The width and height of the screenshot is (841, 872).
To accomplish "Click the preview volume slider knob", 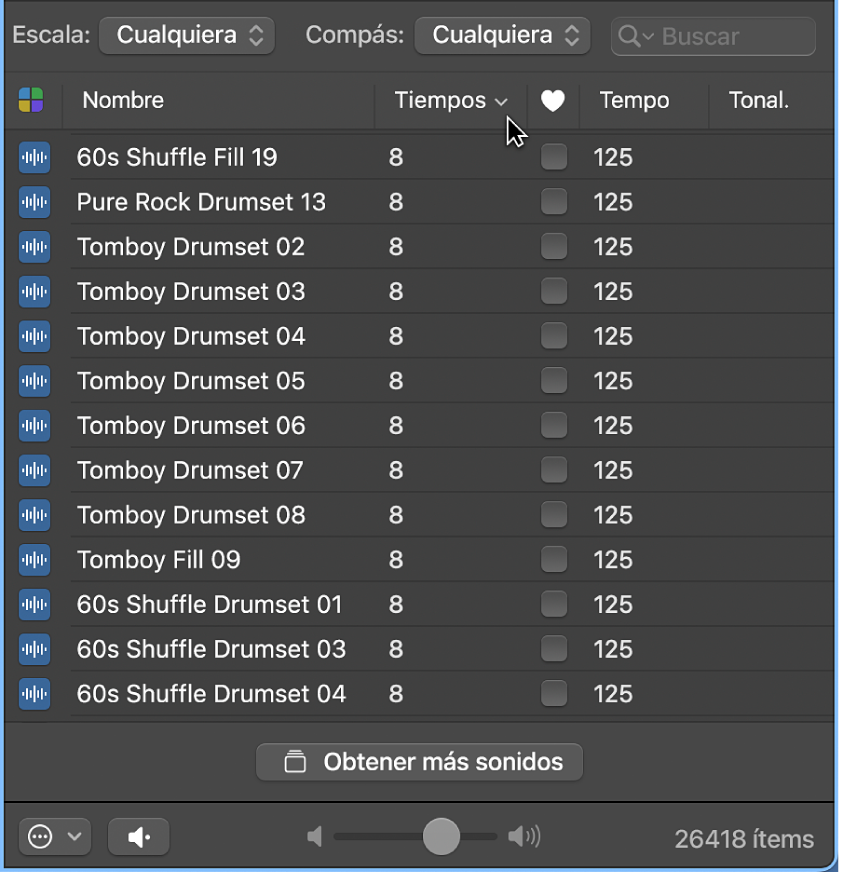I will tap(441, 837).
